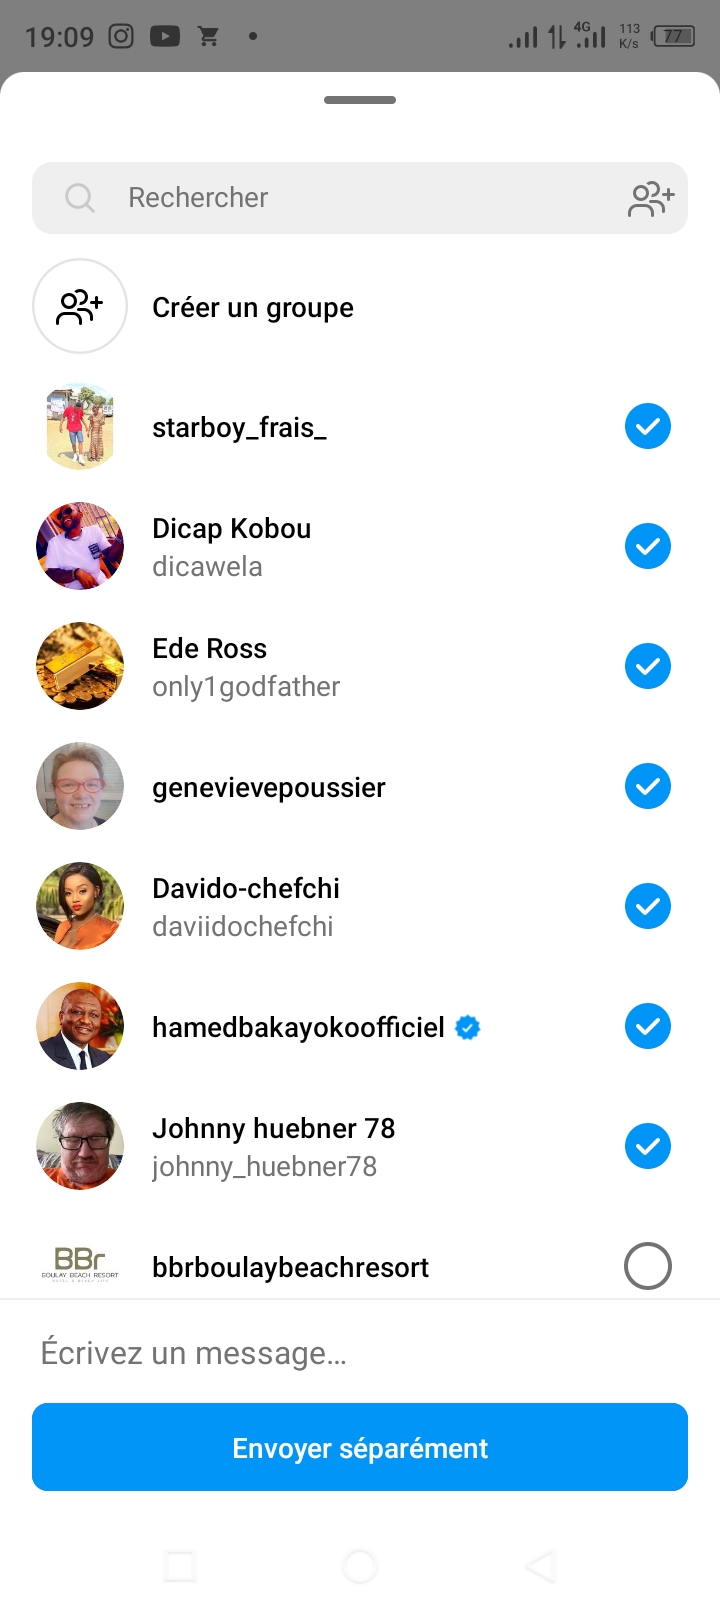Deselect starboy_frais_ checkmark
720x1612 pixels.
click(x=648, y=426)
